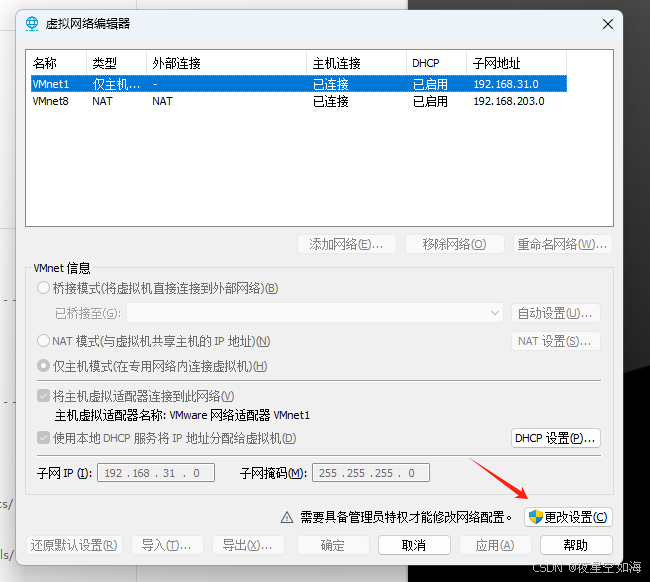
Task: Open DHCP 设置(P) button
Action: pos(555,438)
